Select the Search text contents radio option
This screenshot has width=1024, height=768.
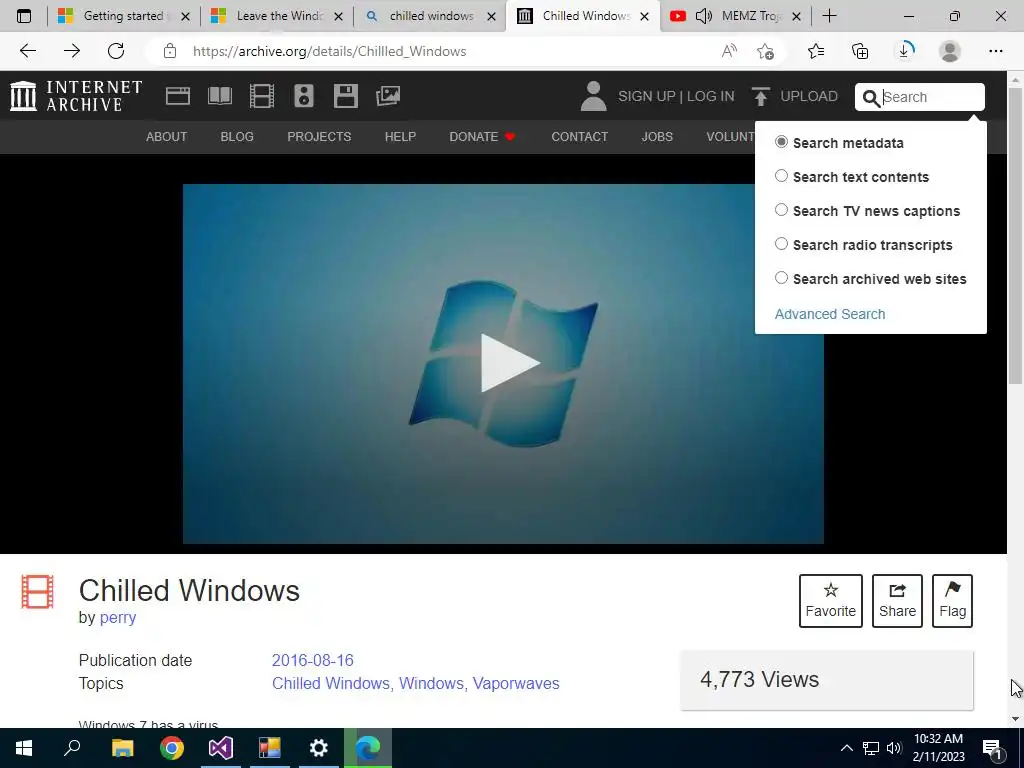coord(781,176)
